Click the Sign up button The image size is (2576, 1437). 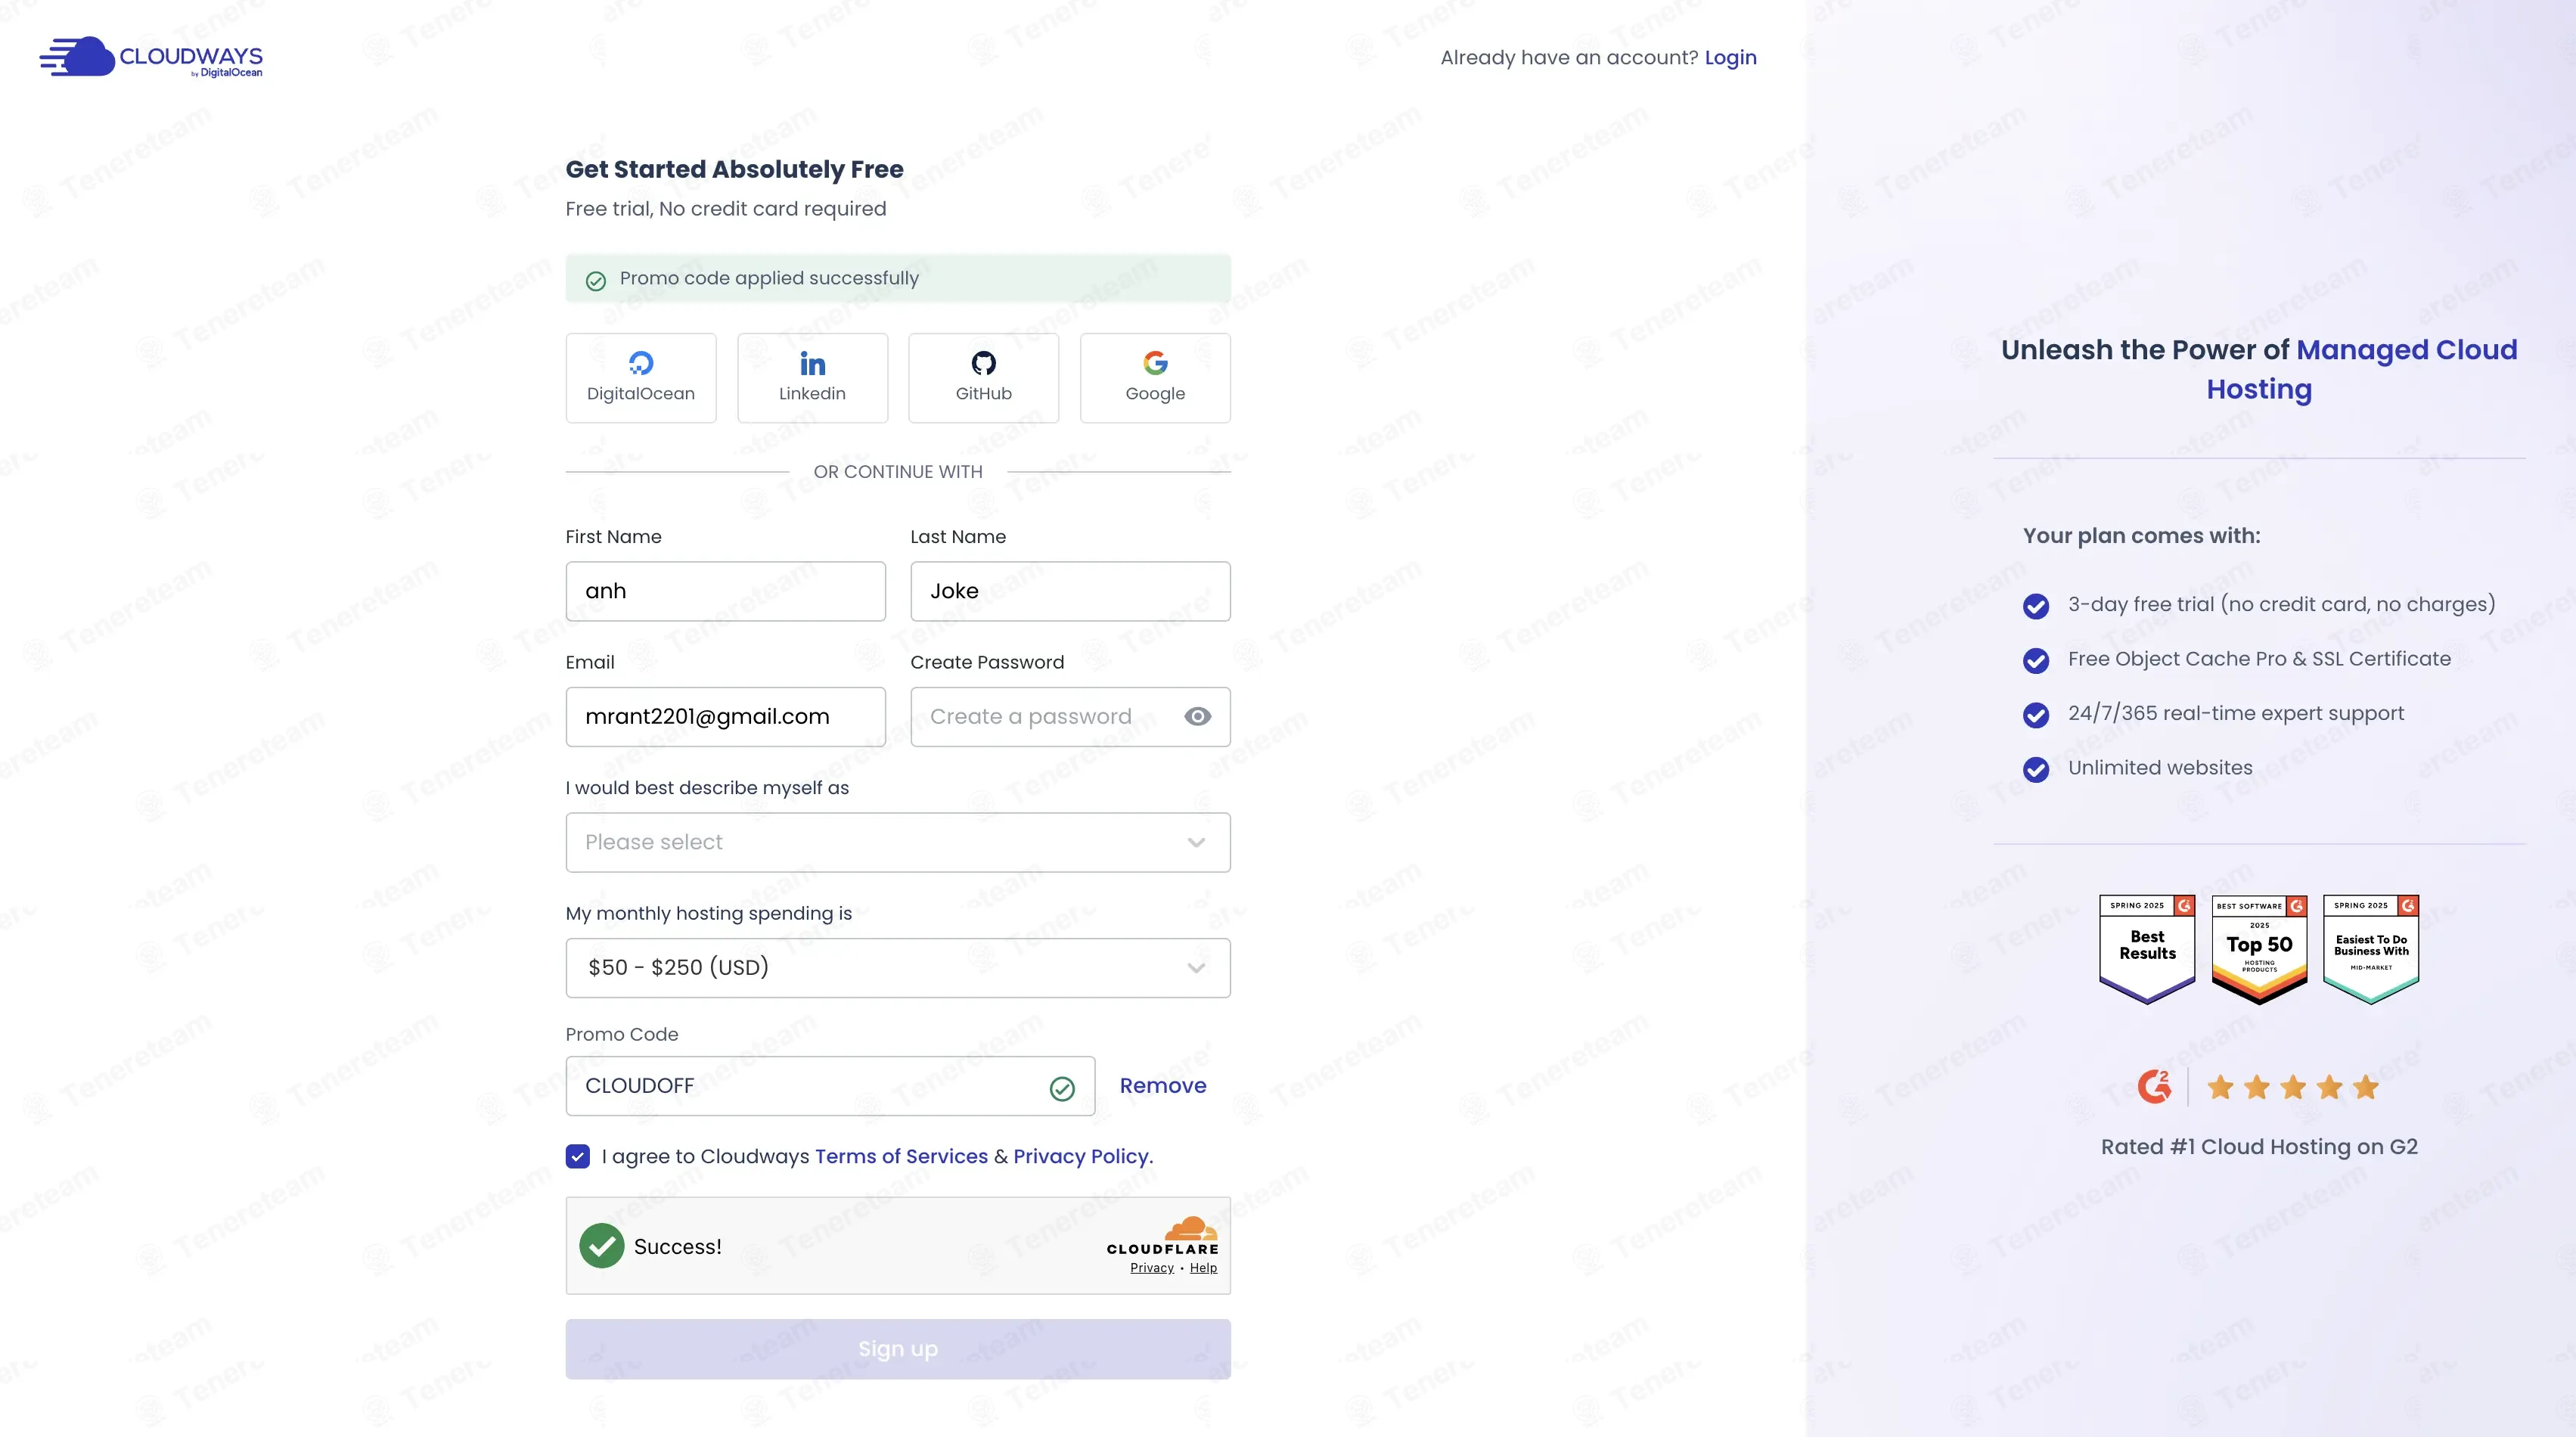click(898, 1349)
